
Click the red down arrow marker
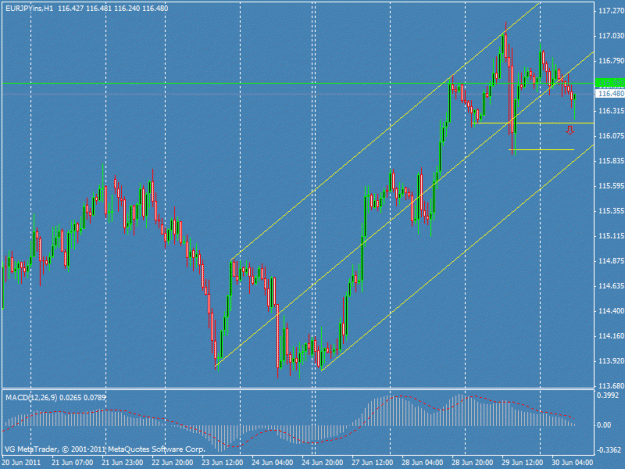pyautogui.click(x=570, y=130)
